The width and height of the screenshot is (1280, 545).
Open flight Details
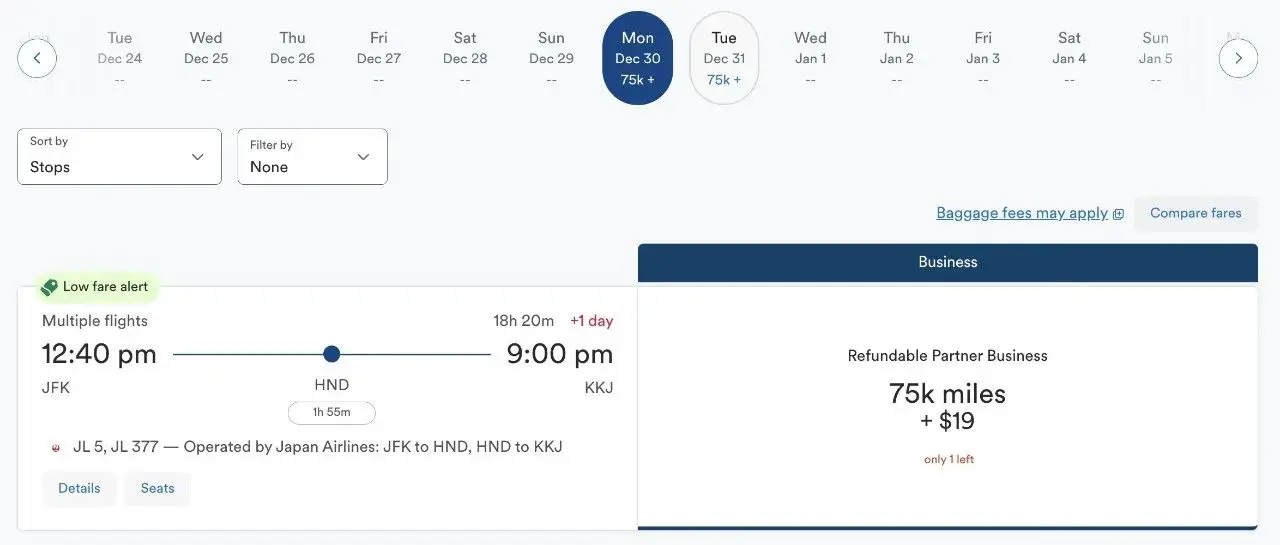(x=79, y=489)
